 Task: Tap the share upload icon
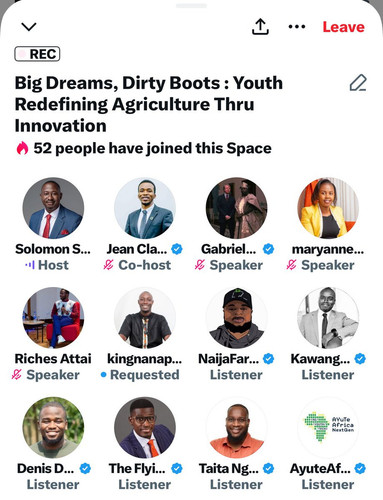click(260, 27)
